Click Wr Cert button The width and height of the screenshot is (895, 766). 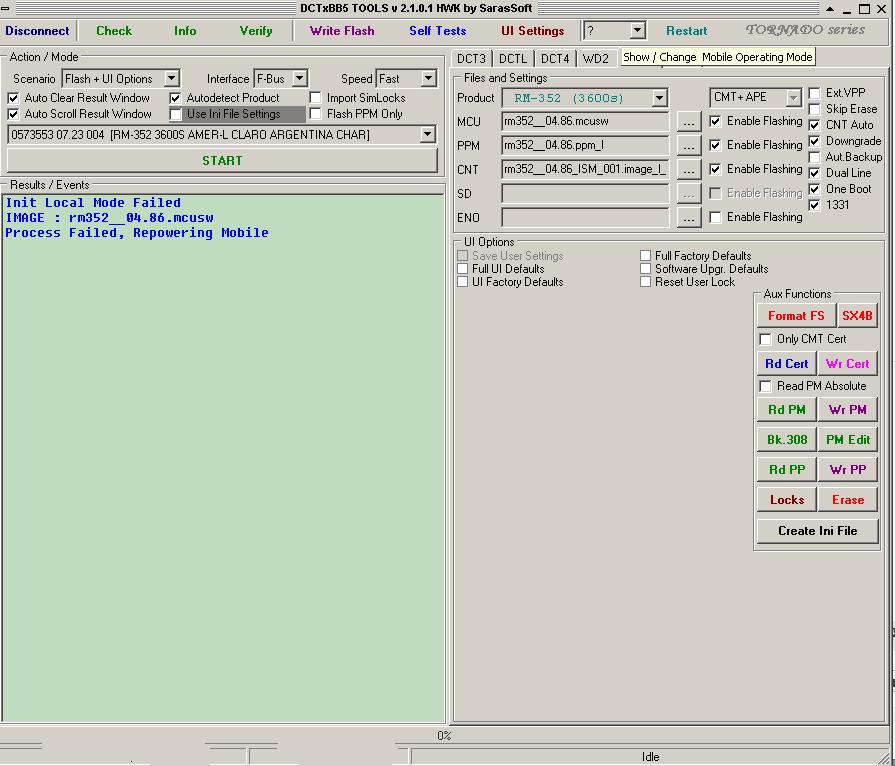click(848, 364)
